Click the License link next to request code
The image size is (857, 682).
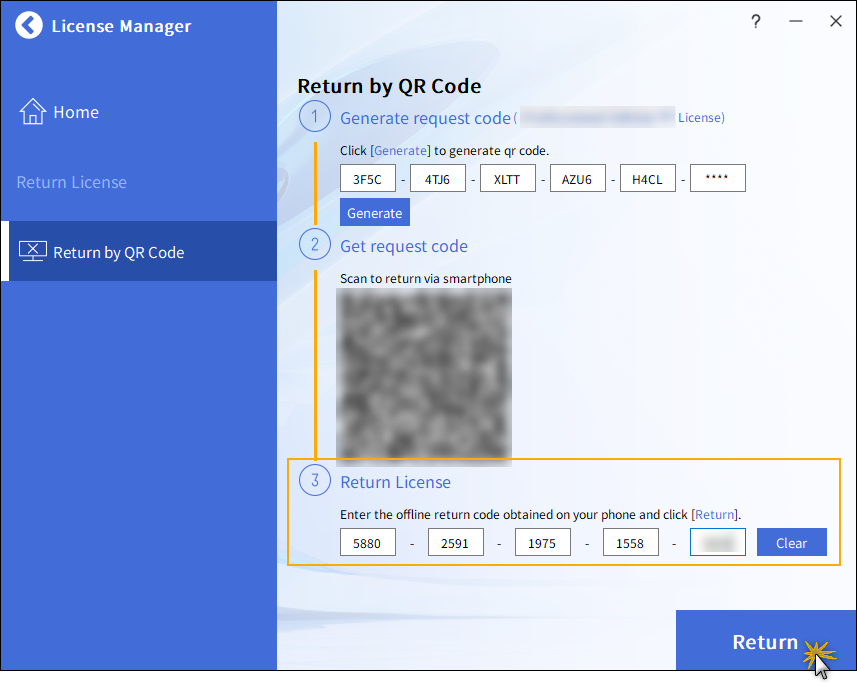[700, 118]
